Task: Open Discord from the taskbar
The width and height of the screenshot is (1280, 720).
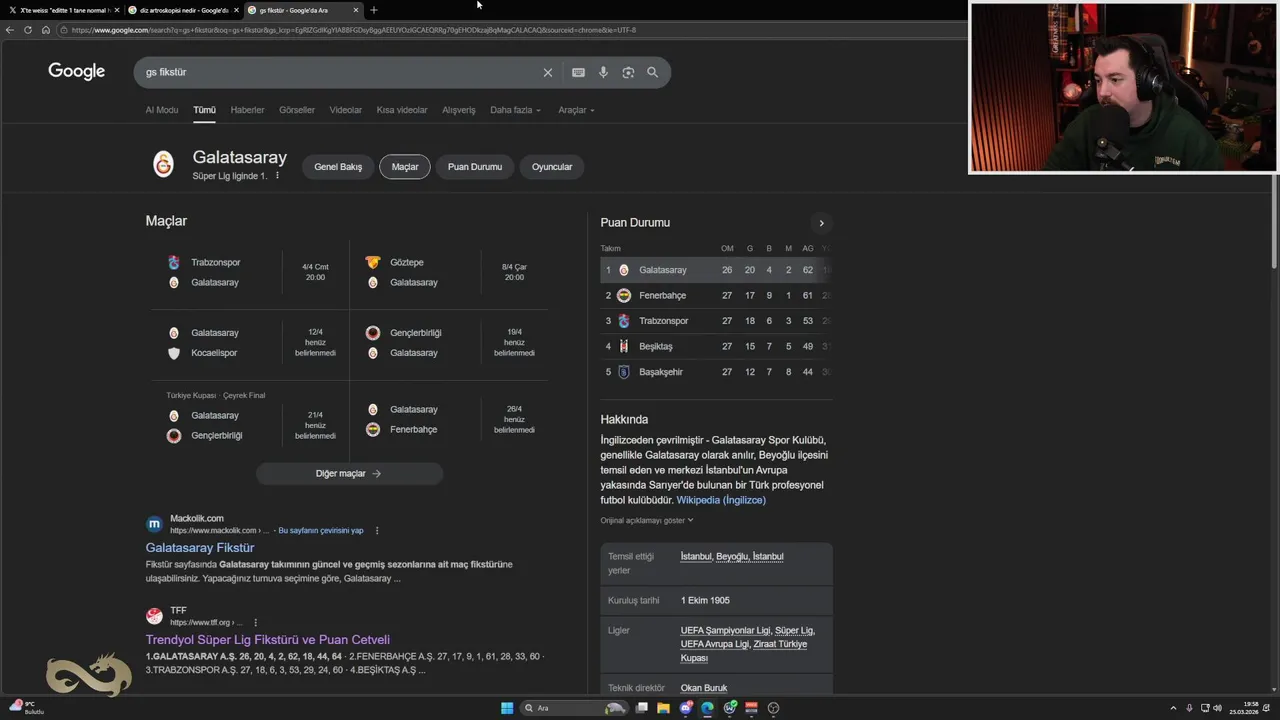Action: coord(685,708)
